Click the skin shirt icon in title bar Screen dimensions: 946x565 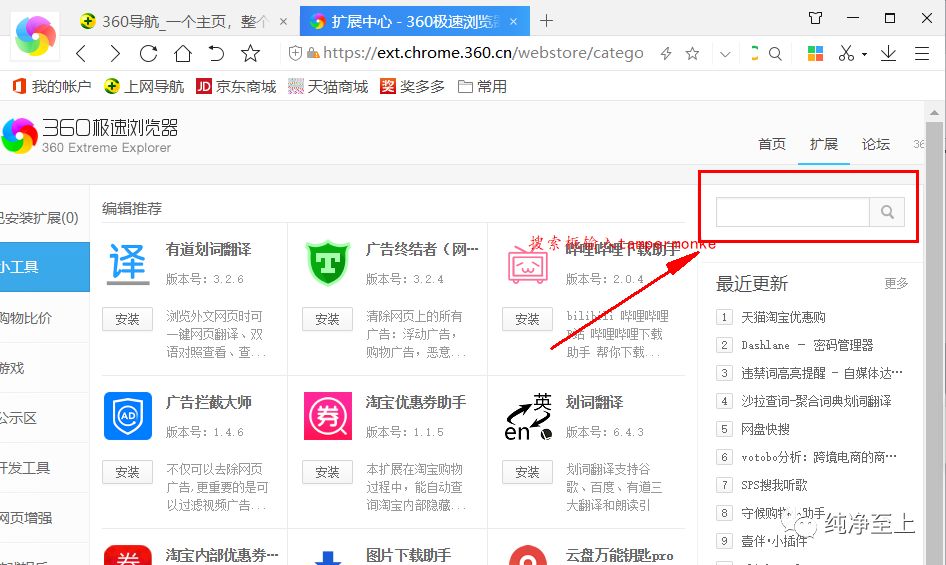tap(816, 18)
